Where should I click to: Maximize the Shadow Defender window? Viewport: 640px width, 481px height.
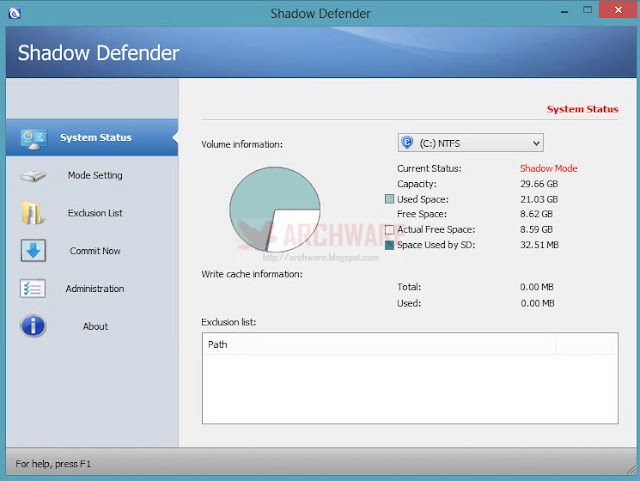[x=587, y=10]
